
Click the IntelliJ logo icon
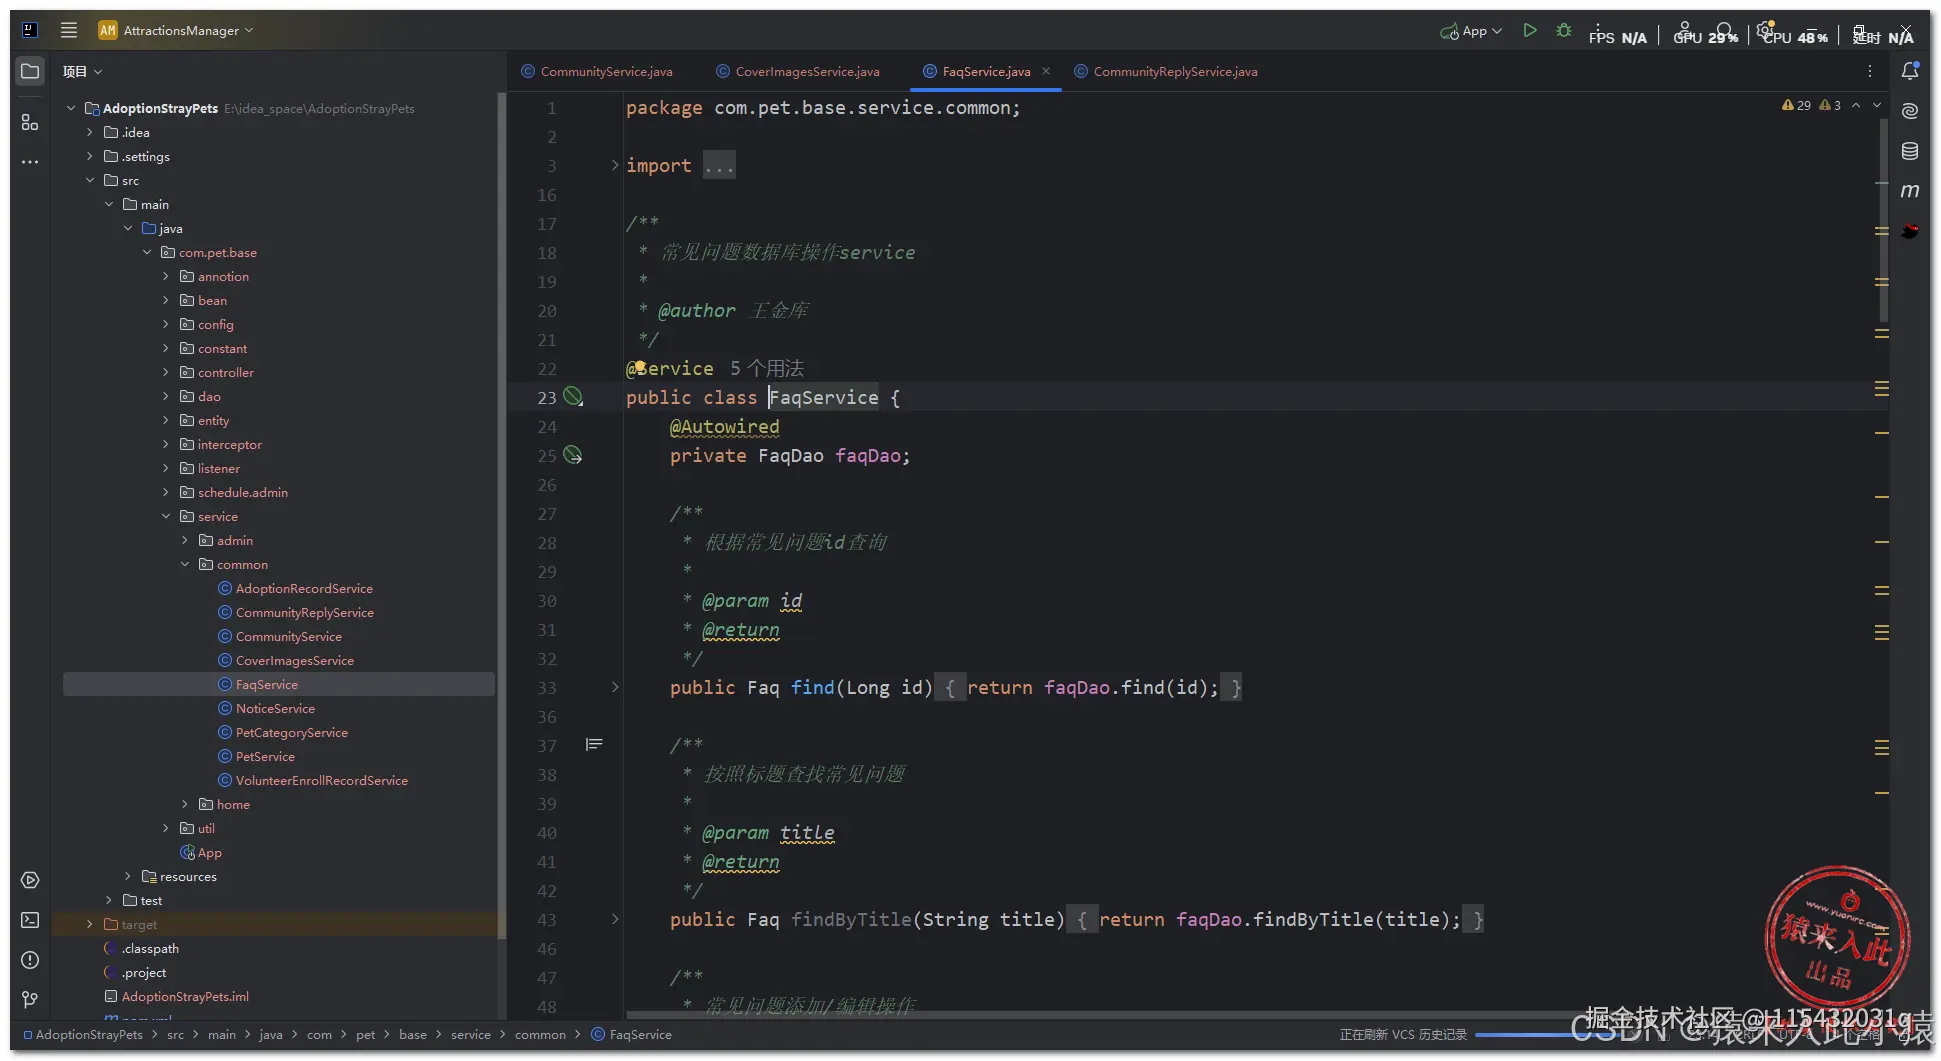click(x=30, y=30)
